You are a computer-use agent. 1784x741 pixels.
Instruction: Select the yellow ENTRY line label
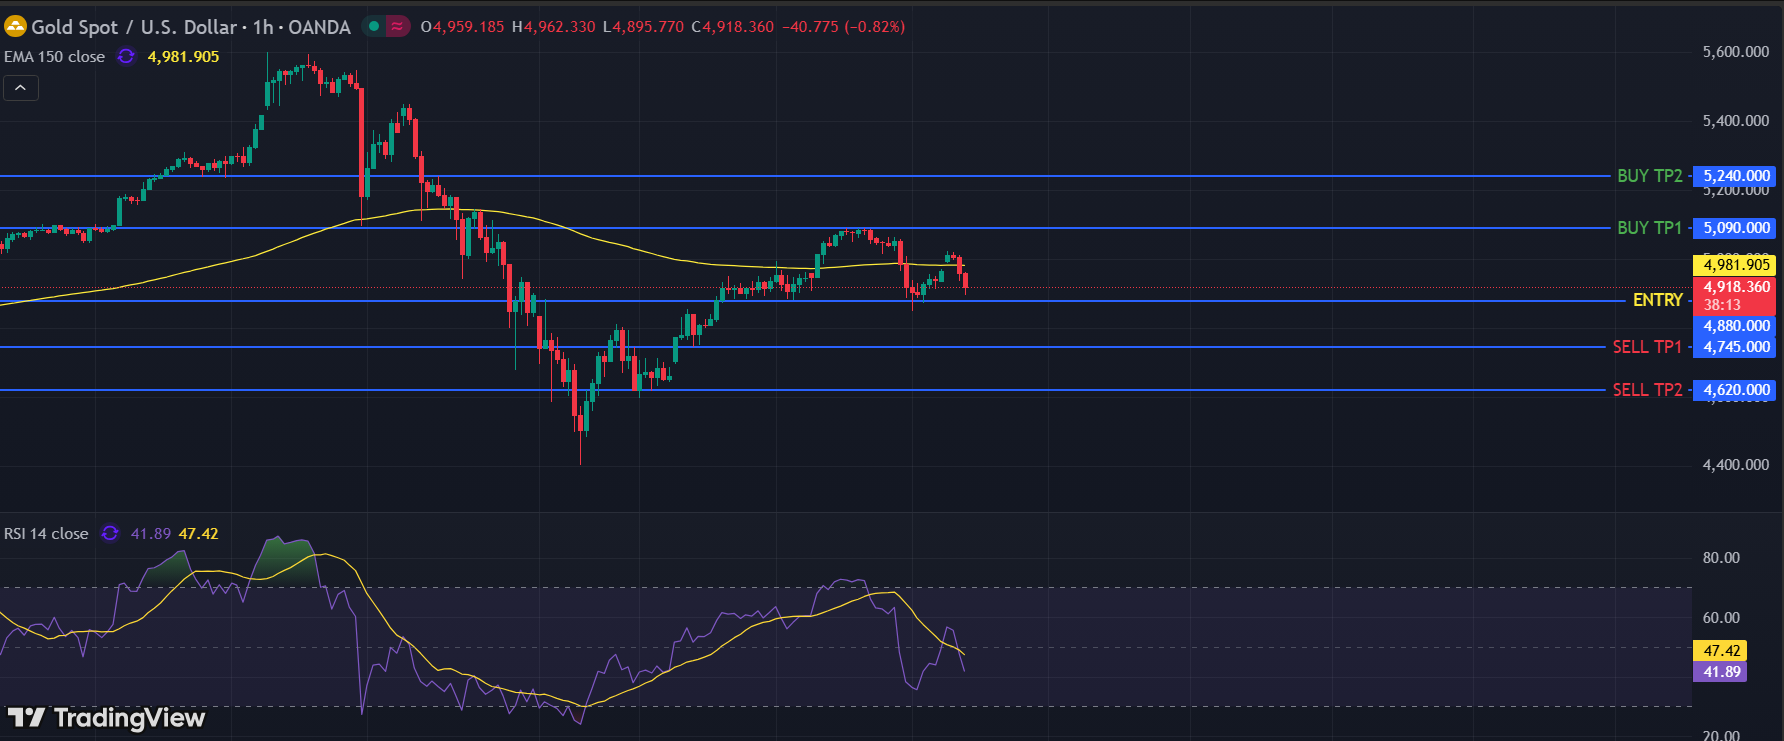(1657, 300)
